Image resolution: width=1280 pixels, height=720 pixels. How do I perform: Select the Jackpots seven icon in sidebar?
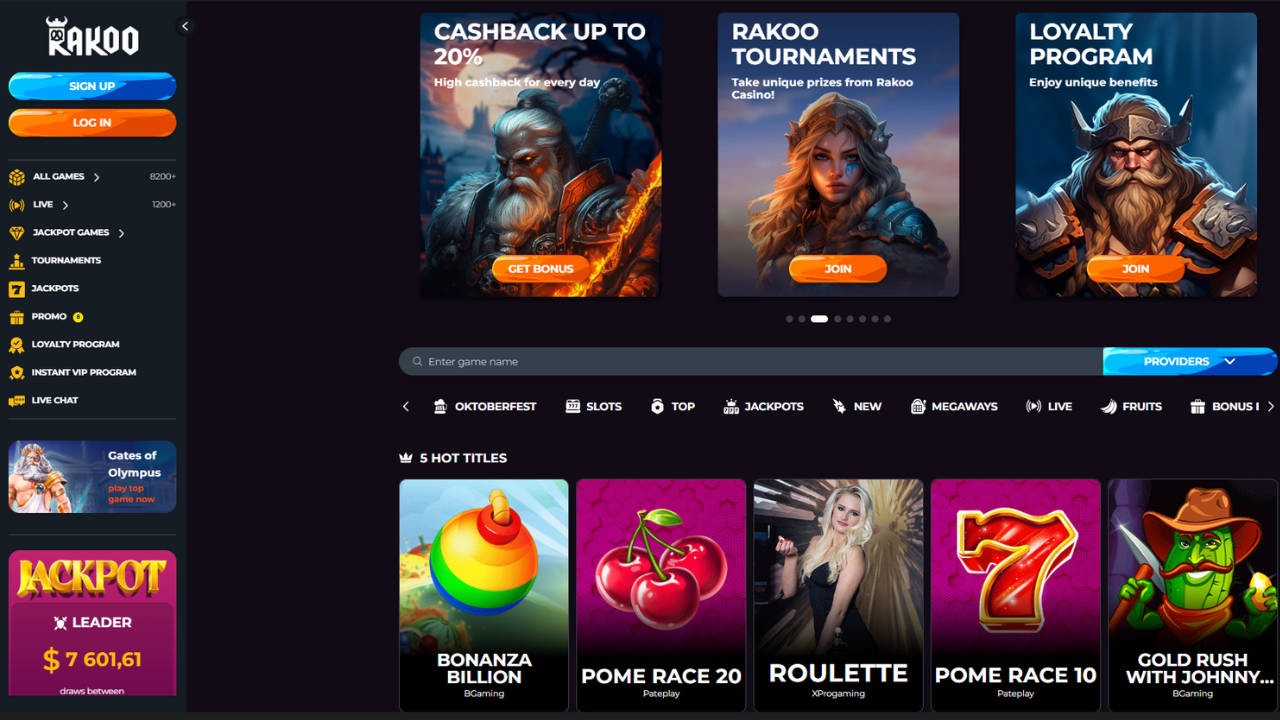[x=16, y=289]
